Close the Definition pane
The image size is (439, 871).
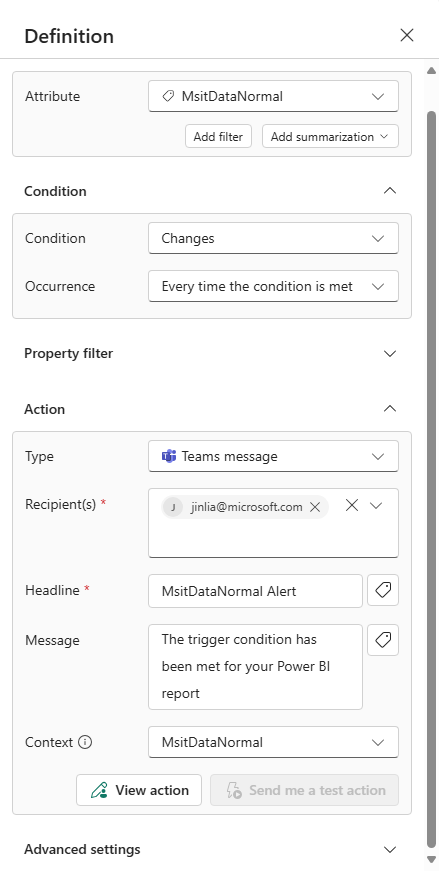[407, 36]
